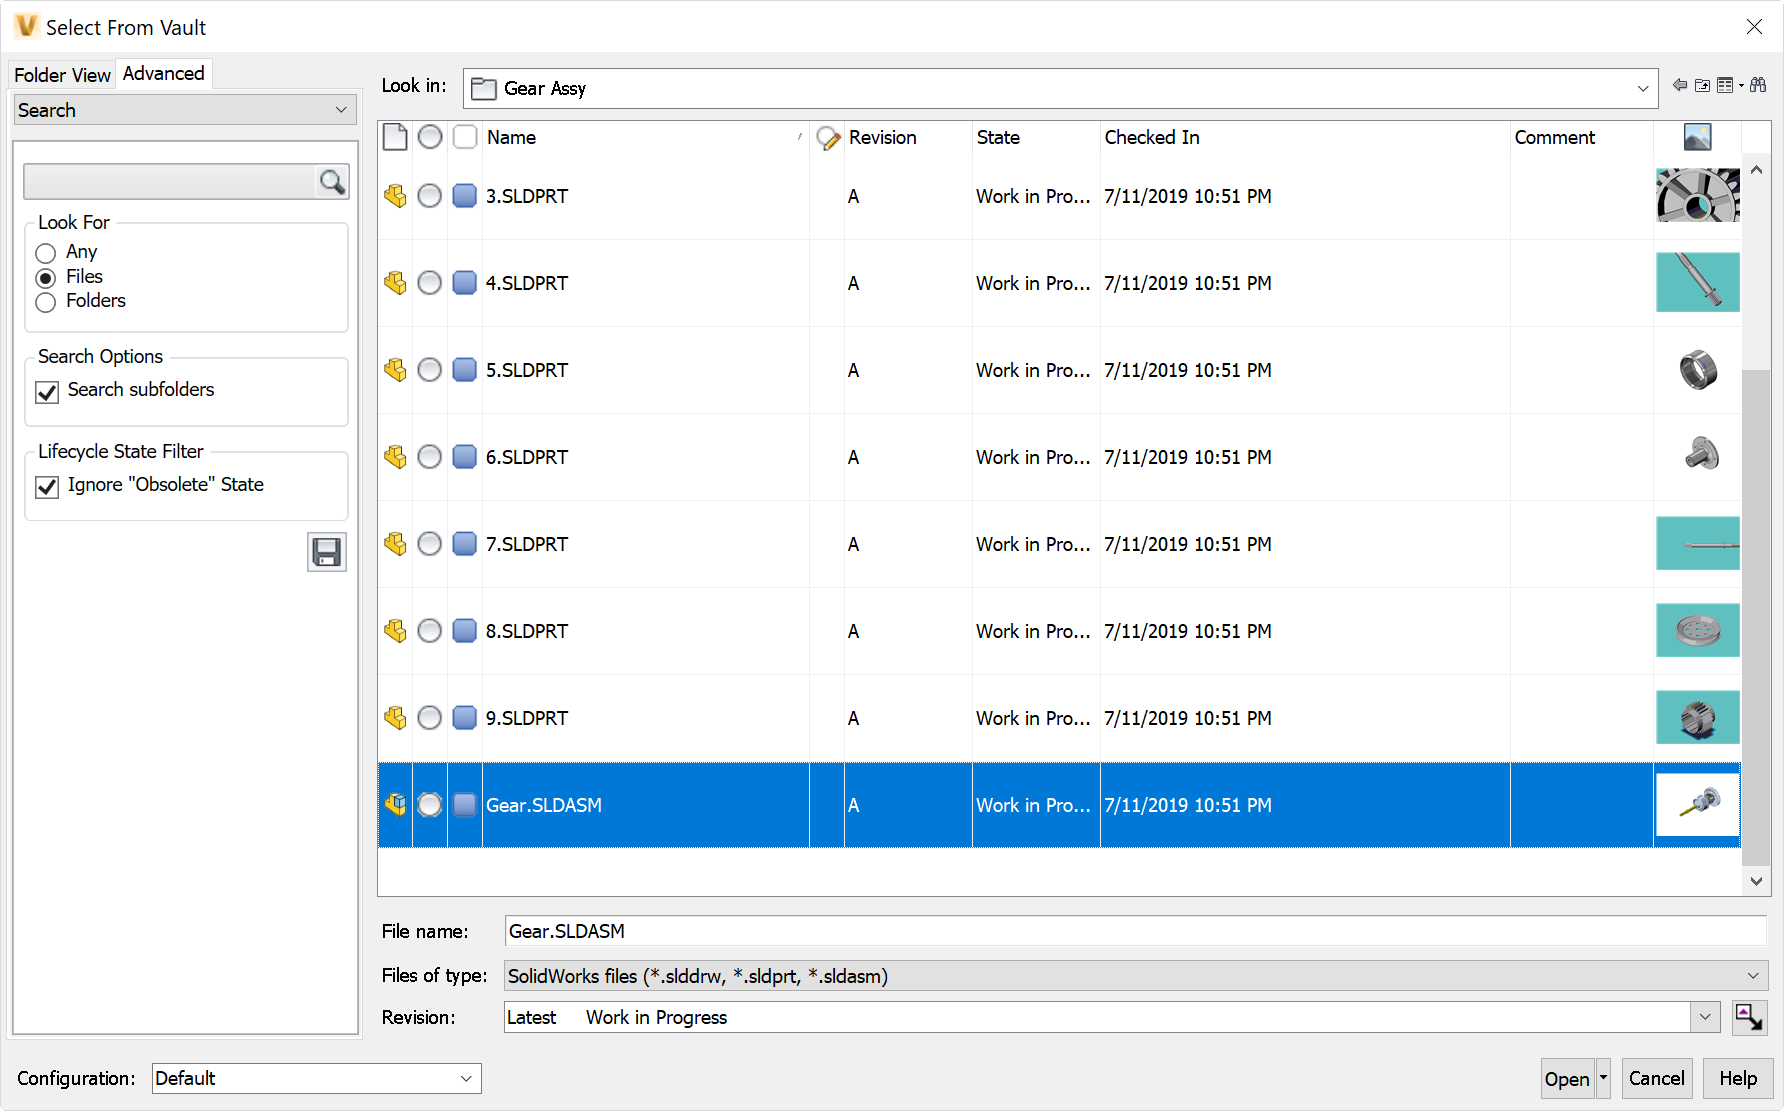Switch to the Advanced tab
The width and height of the screenshot is (1784, 1111).
[164, 73]
